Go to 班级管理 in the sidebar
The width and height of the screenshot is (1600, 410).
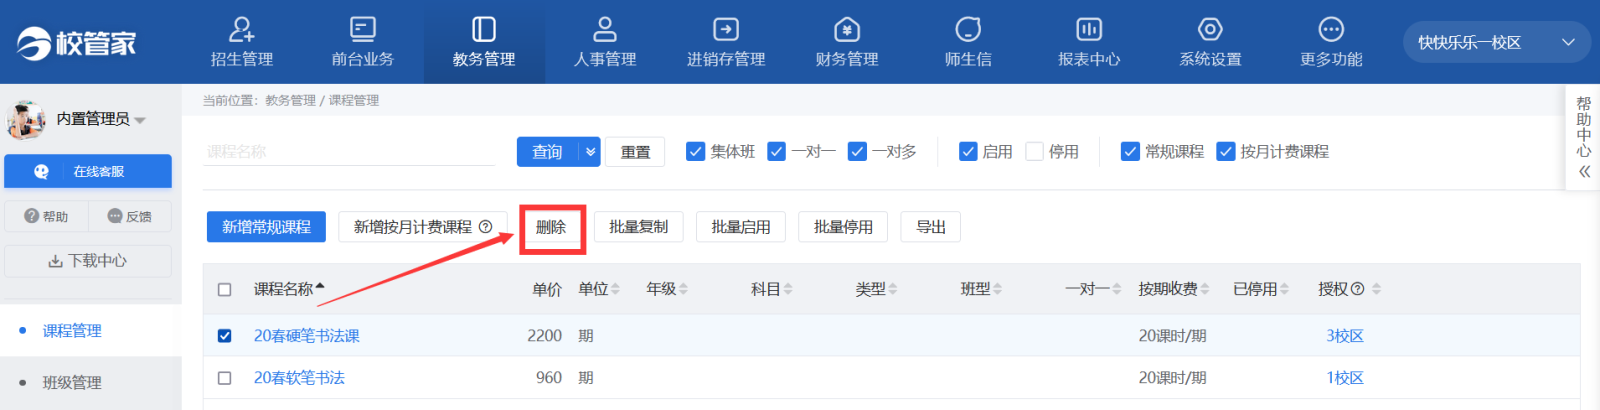click(x=72, y=383)
